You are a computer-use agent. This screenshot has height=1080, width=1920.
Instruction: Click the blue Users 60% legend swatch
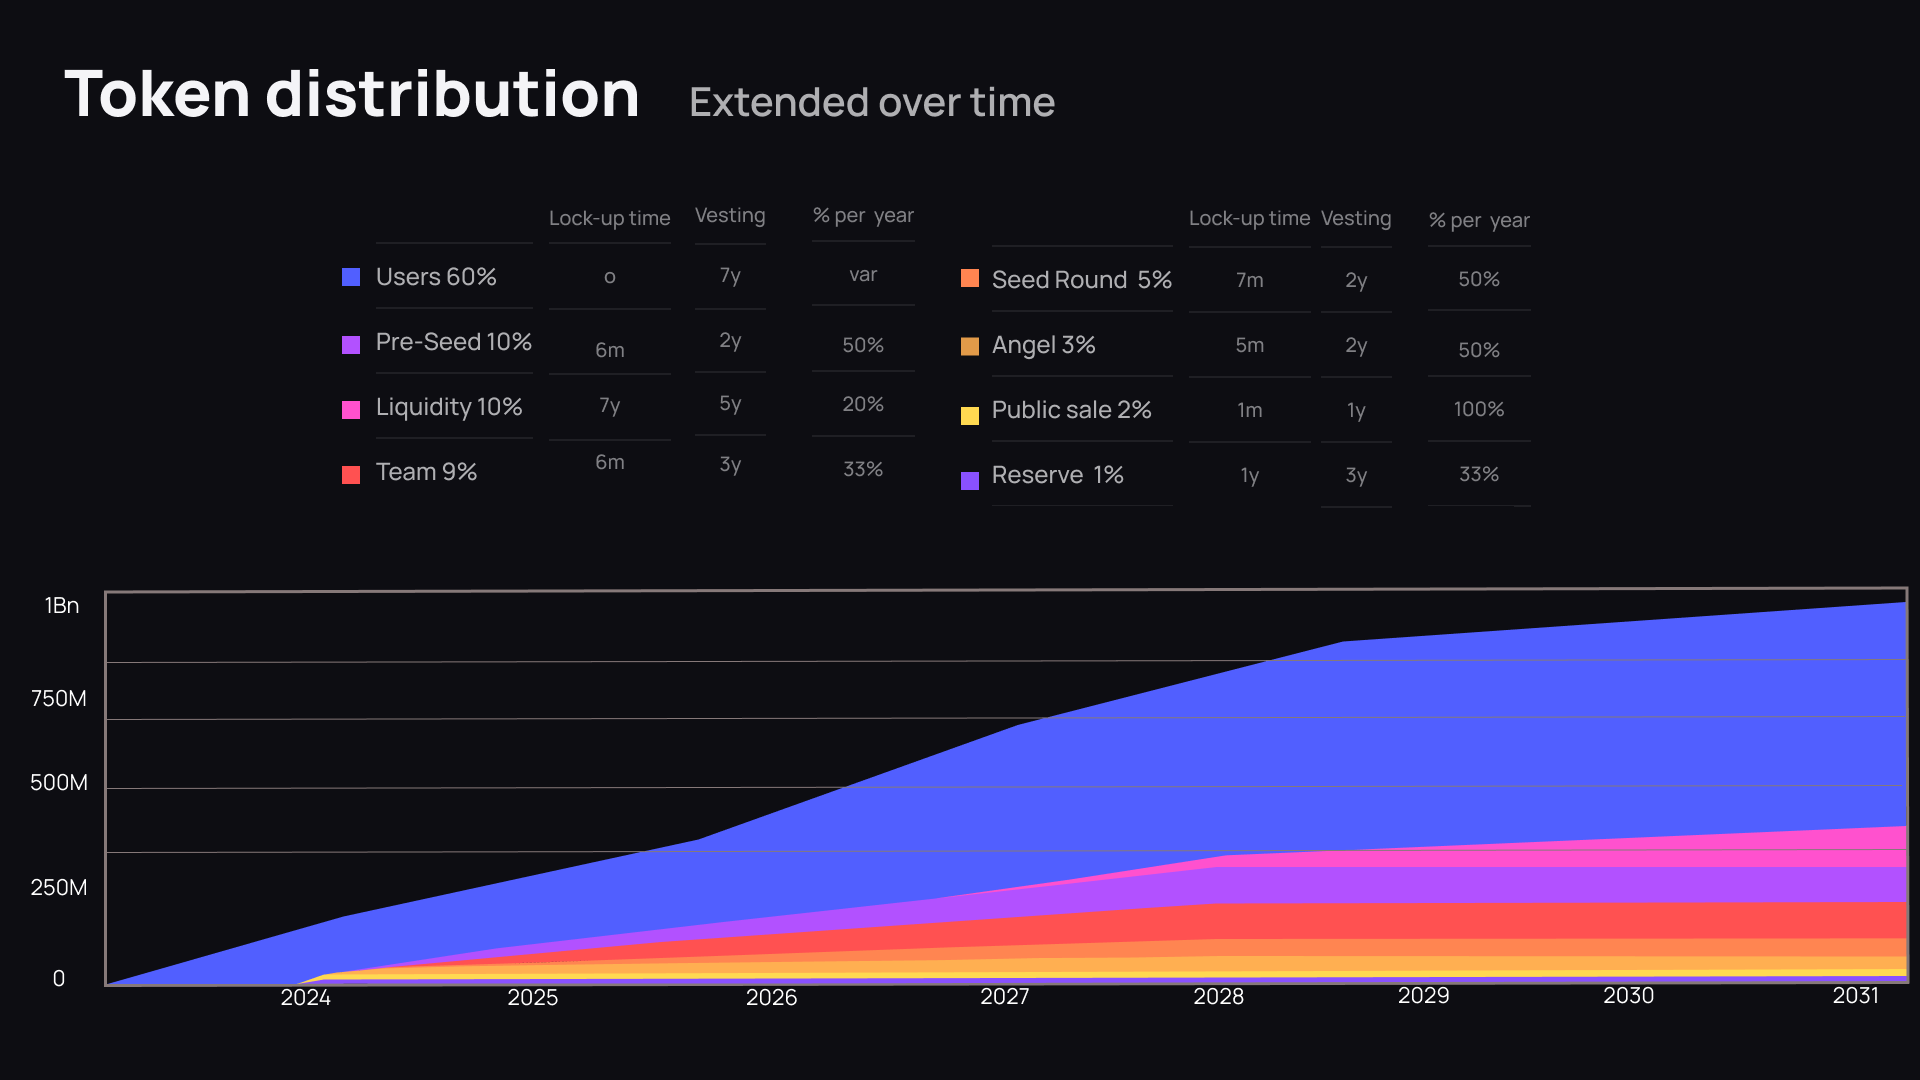[351, 277]
